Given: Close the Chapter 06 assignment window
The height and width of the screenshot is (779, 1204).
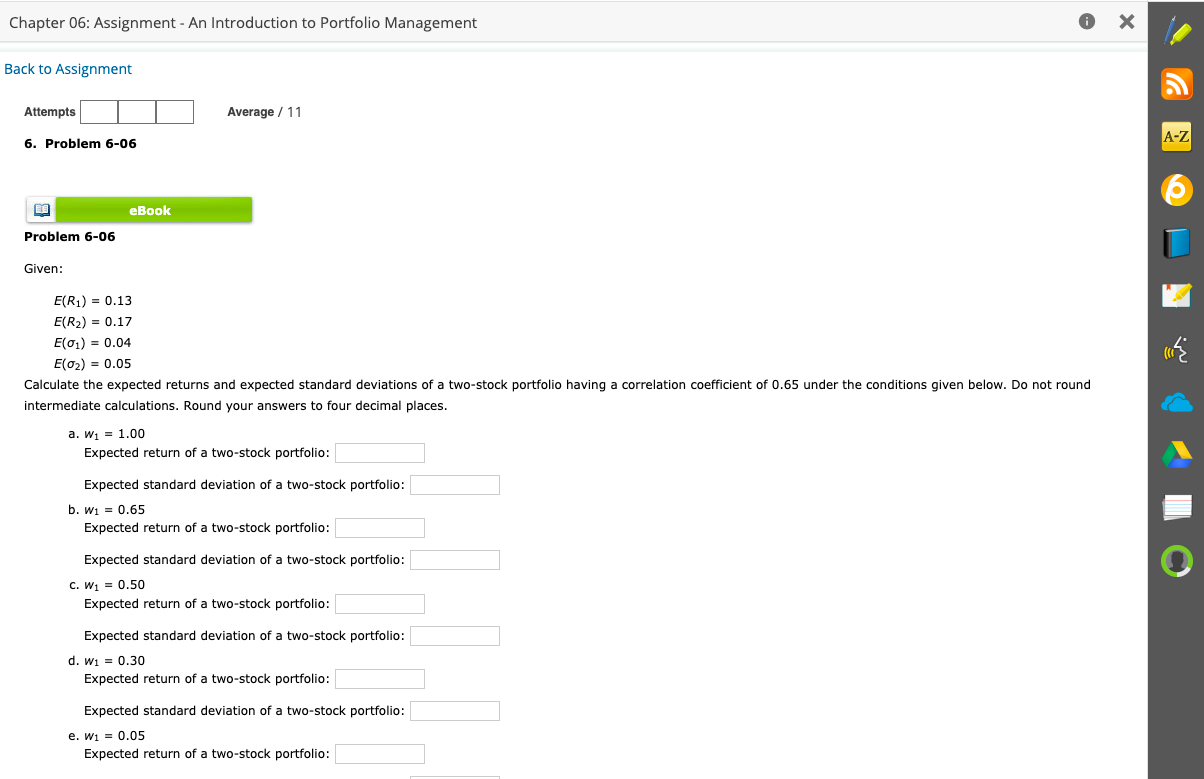Looking at the screenshot, I should pyautogui.click(x=1127, y=21).
